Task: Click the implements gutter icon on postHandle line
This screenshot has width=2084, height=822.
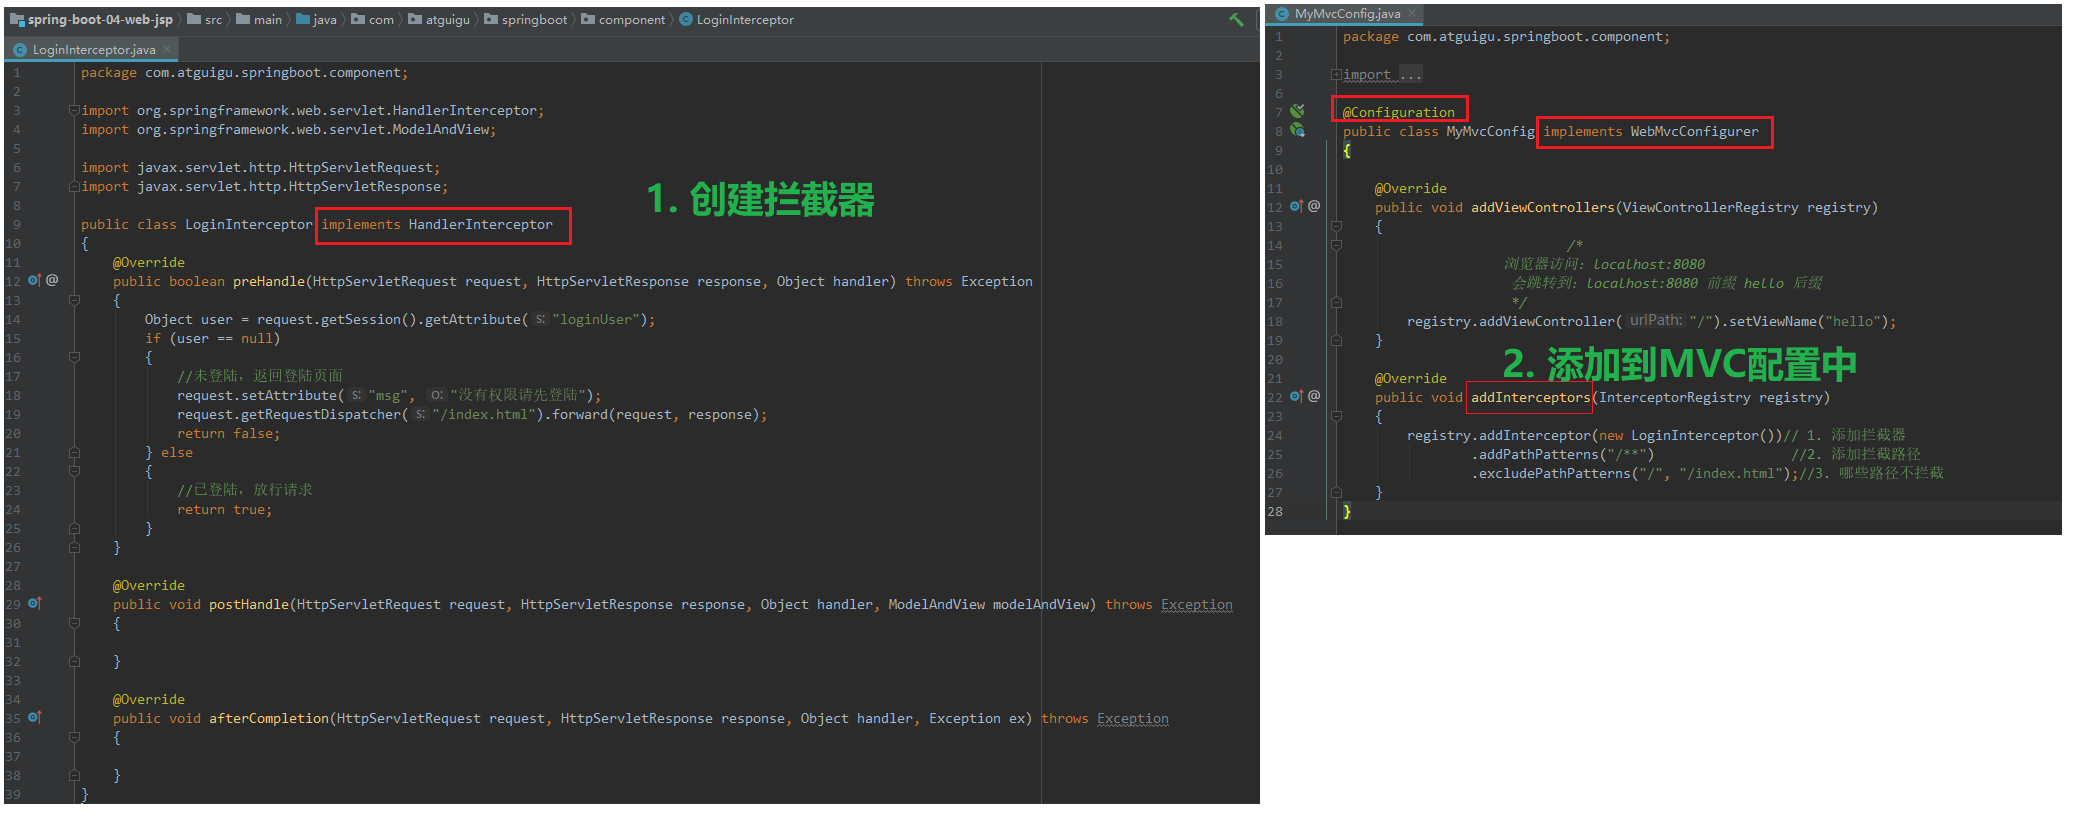Action: point(34,604)
